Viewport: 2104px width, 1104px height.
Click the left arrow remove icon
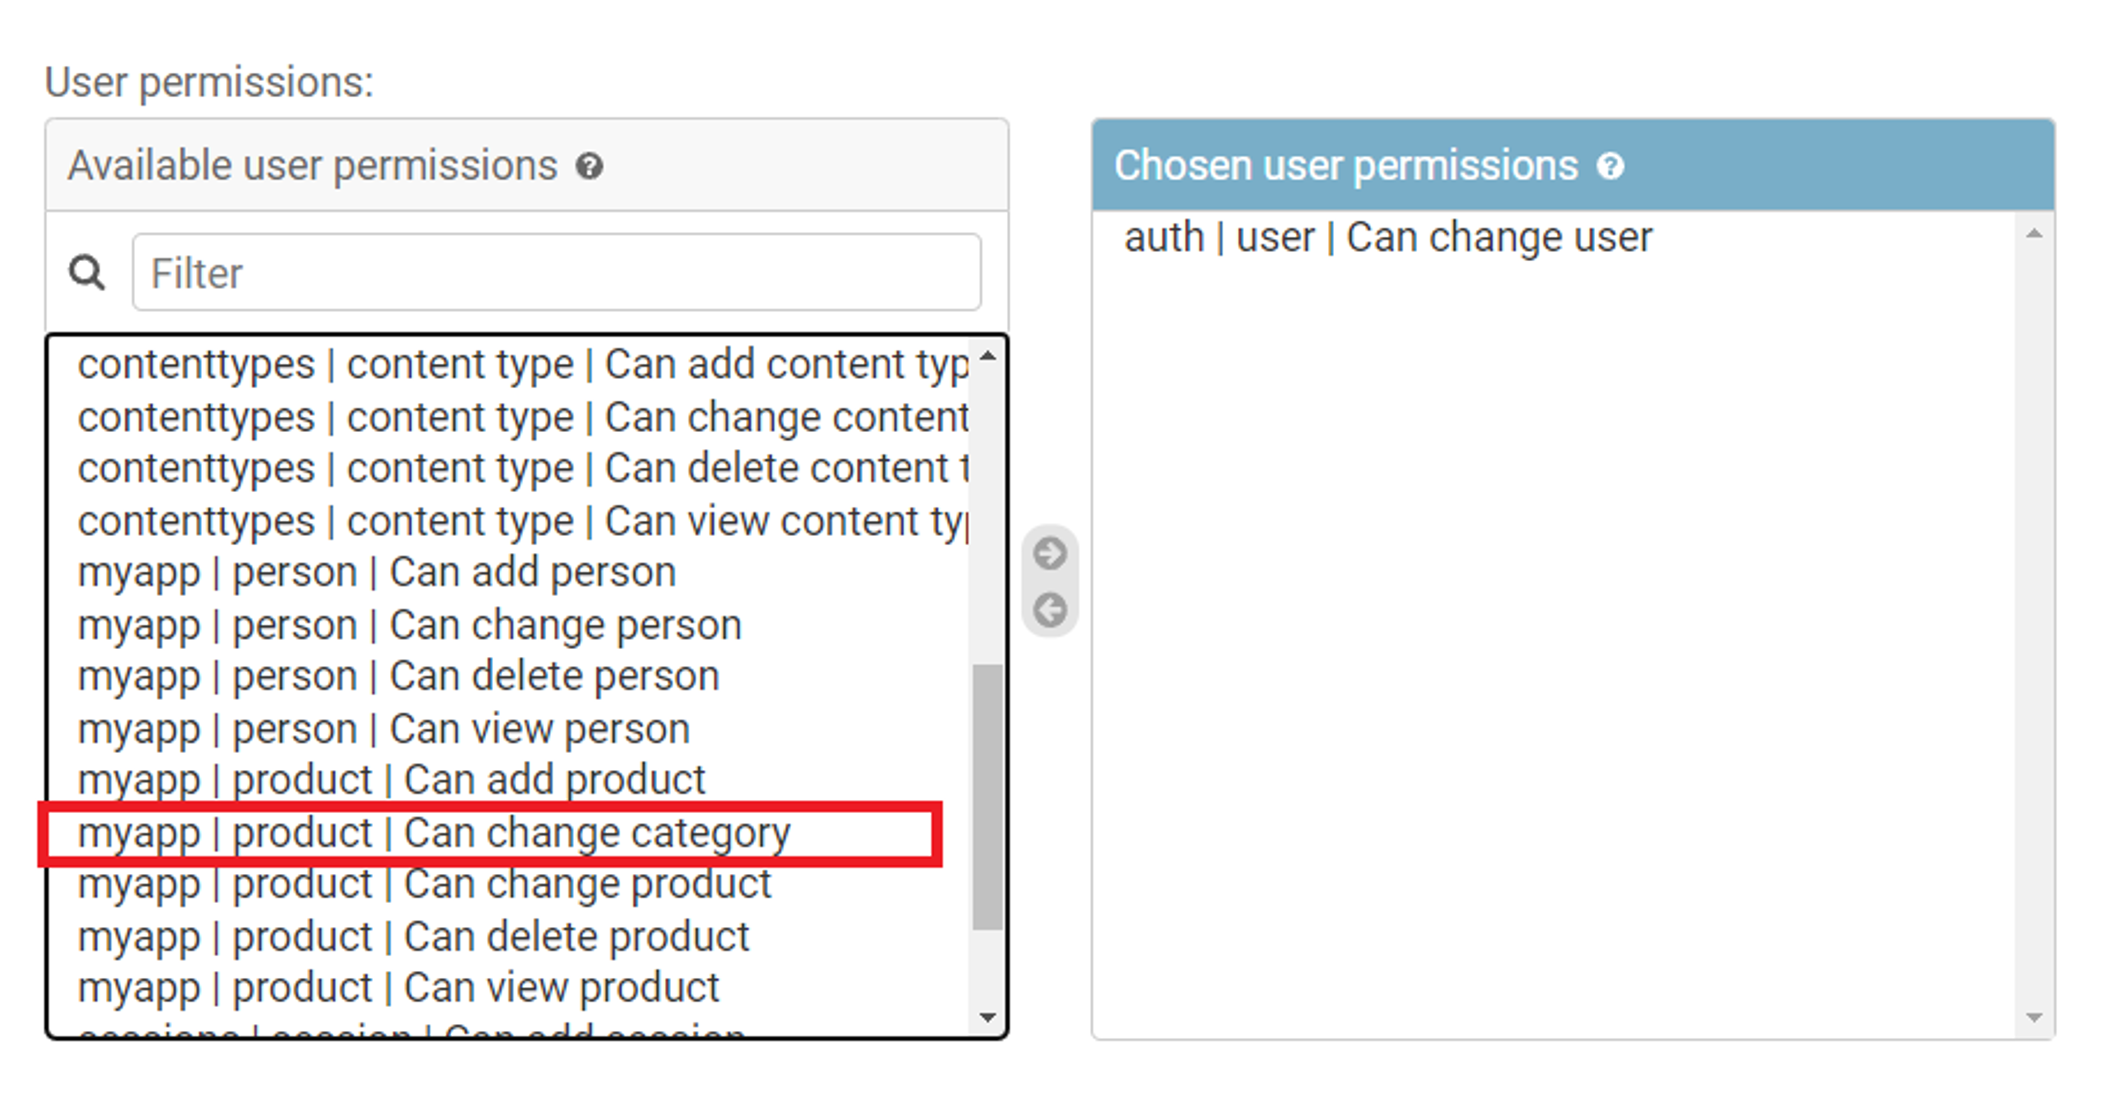click(1050, 609)
